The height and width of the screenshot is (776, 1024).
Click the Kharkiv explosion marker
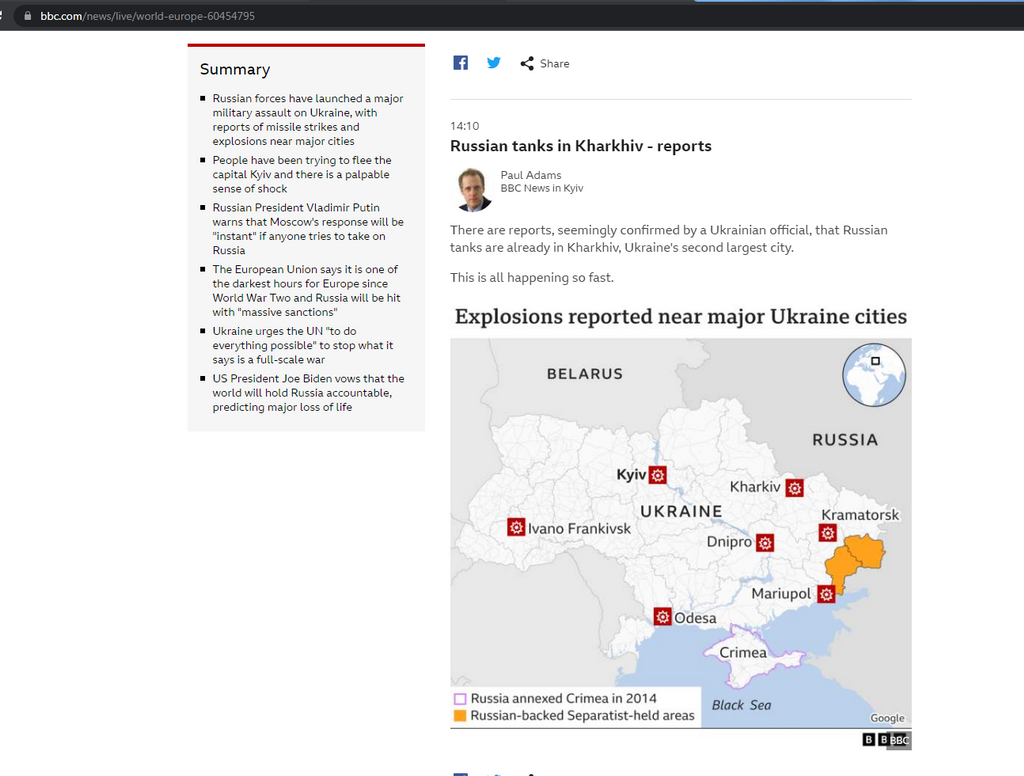click(794, 488)
